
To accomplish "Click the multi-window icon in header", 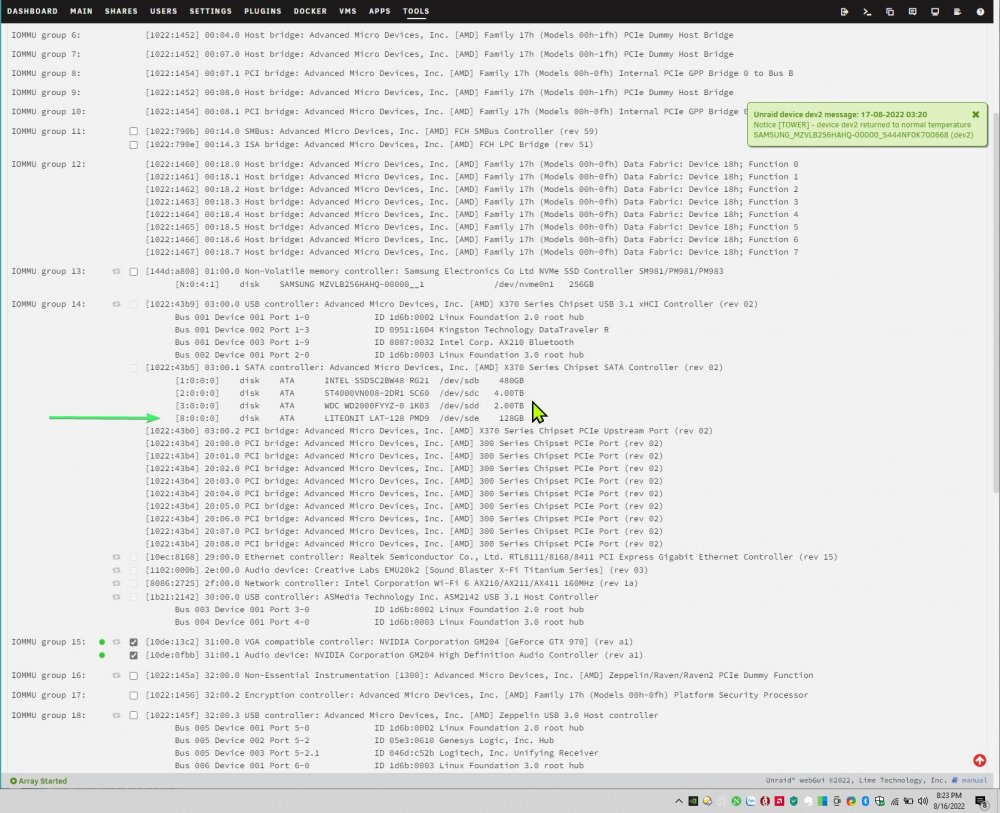I will pos(890,11).
